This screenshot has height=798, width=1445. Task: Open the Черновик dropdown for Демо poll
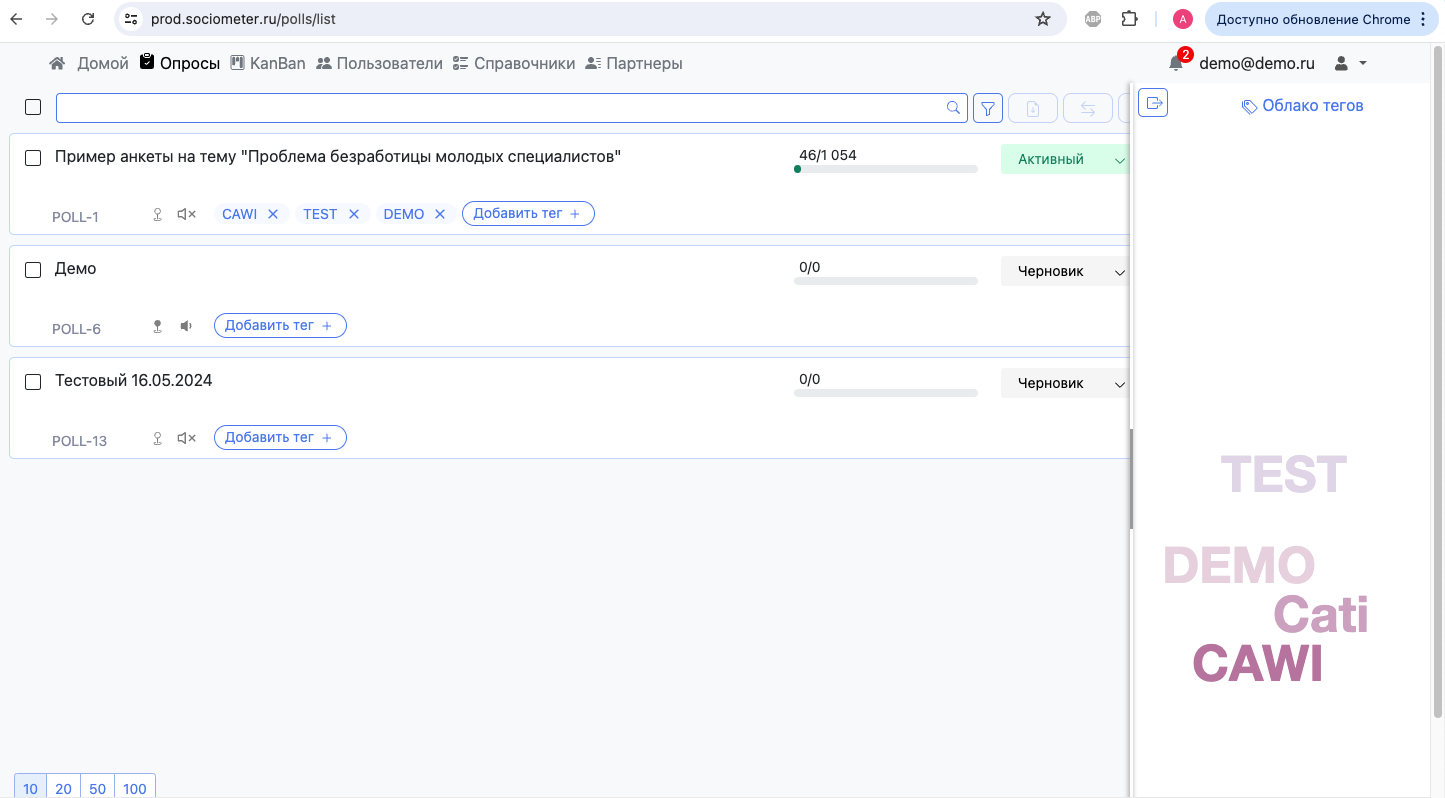click(x=1065, y=271)
